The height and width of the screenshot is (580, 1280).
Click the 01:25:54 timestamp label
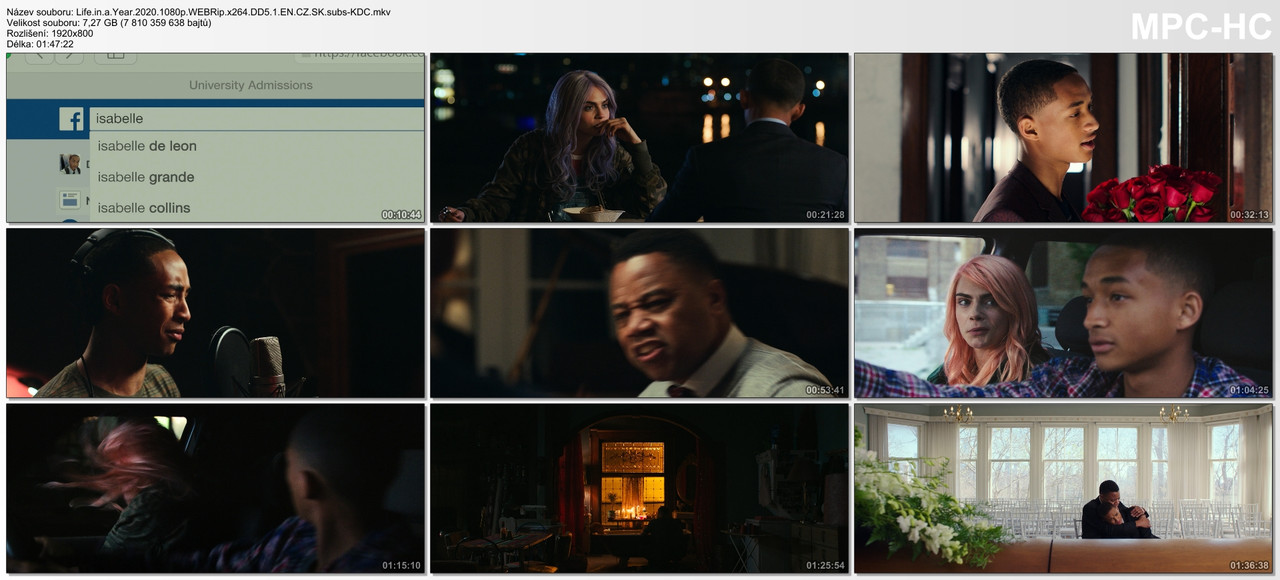click(x=825, y=565)
